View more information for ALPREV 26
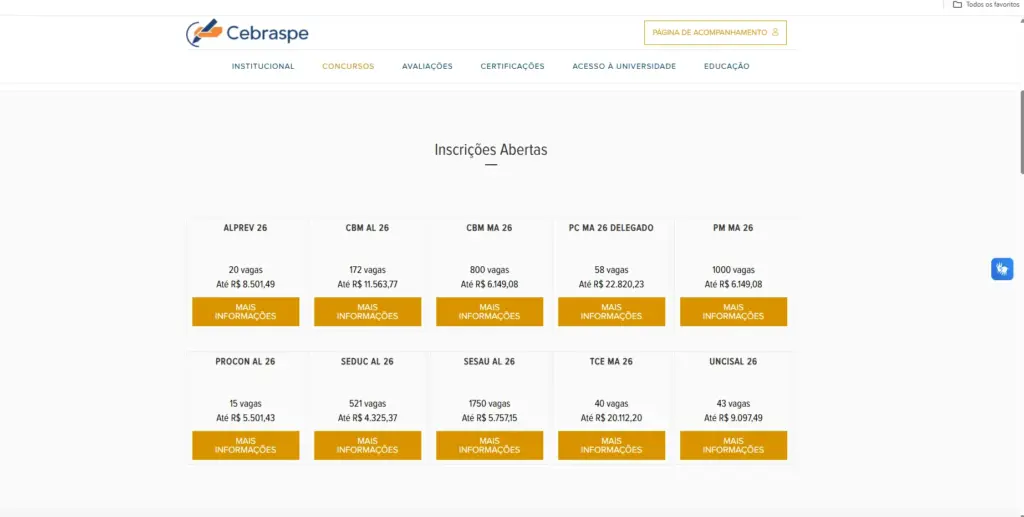Viewport: 1024px width, 517px height. coord(246,311)
